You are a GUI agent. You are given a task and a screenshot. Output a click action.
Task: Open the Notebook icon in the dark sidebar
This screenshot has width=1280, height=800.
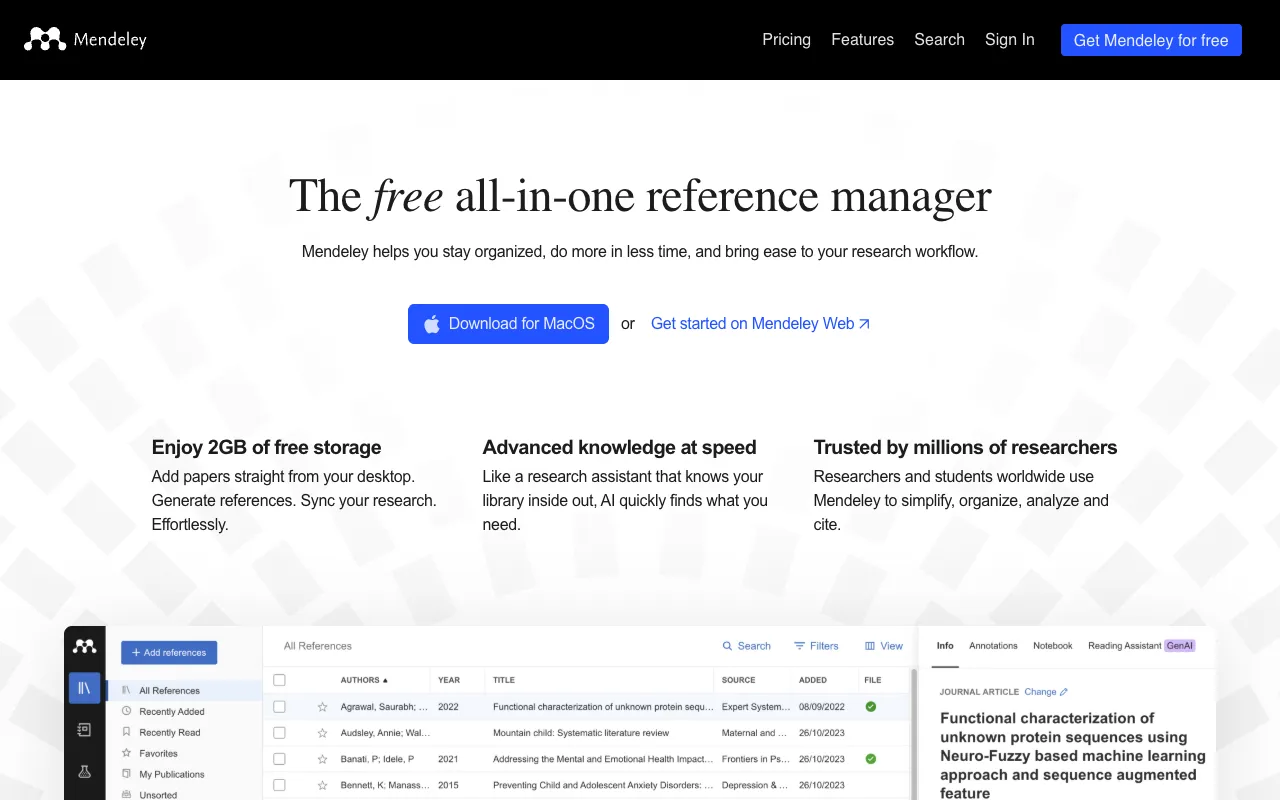[x=85, y=730]
